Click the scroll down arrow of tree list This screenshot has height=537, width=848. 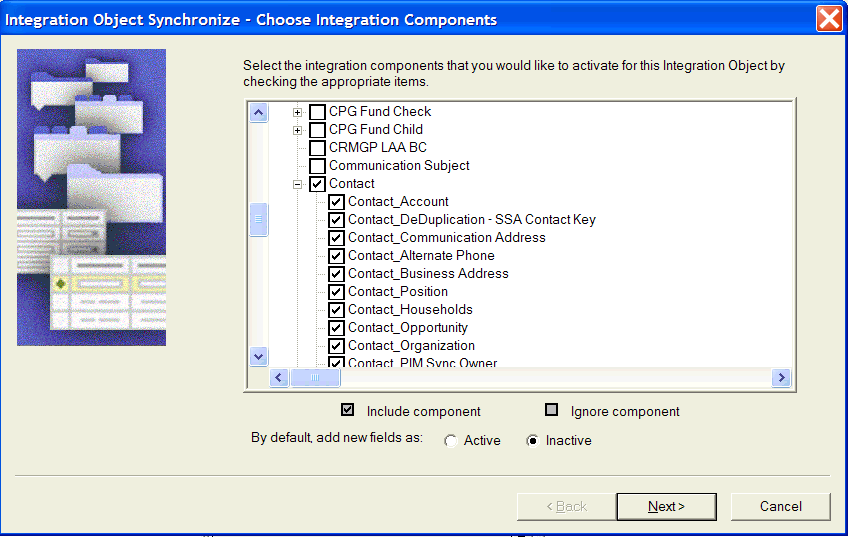coord(259,356)
